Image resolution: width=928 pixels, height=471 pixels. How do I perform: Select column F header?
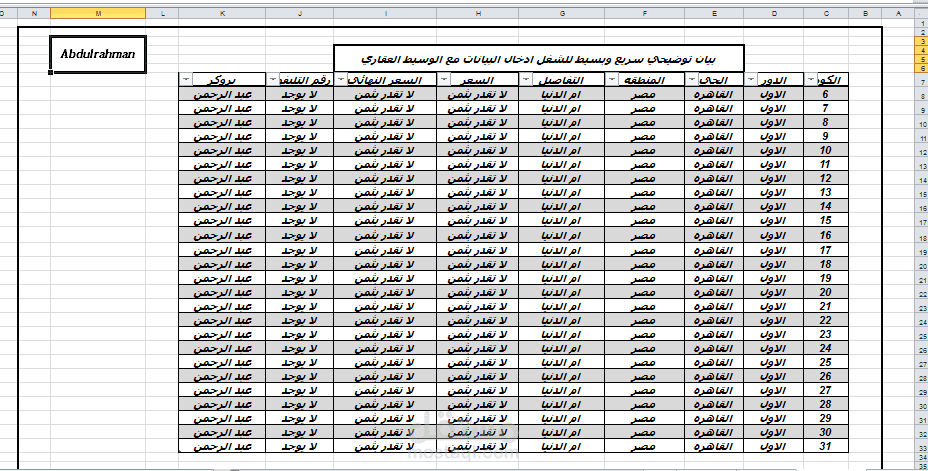(645, 14)
